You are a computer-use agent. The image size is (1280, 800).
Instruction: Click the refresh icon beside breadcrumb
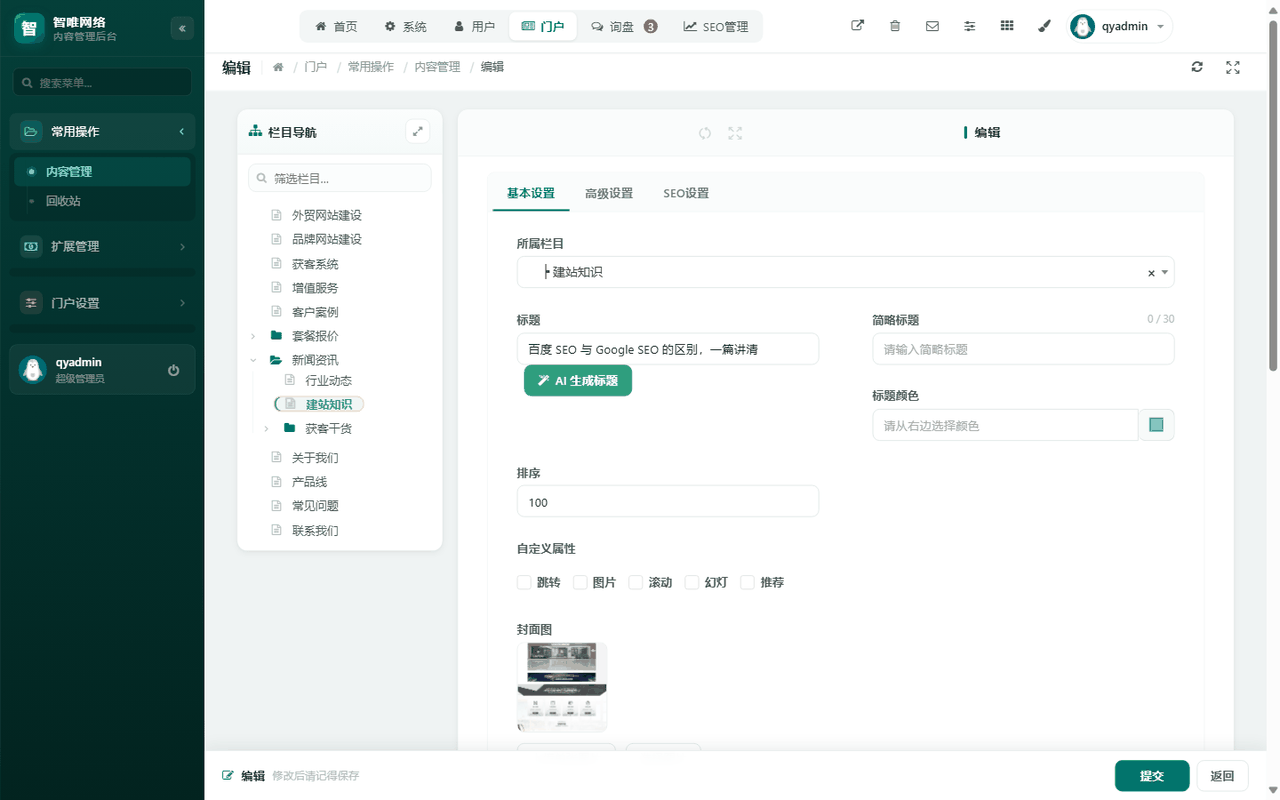(1197, 67)
